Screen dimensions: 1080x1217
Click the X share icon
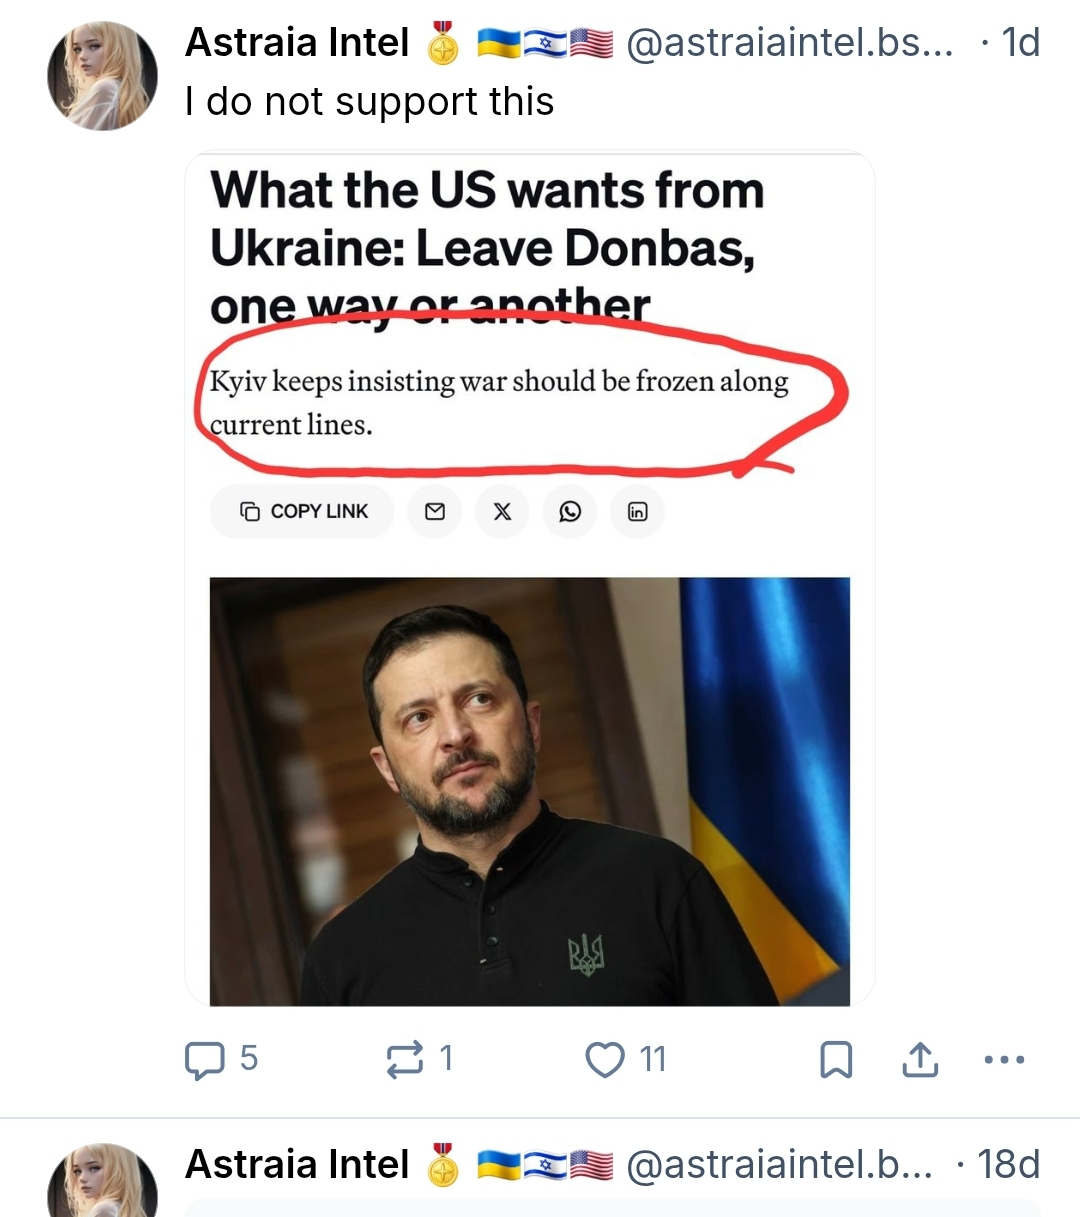point(502,512)
